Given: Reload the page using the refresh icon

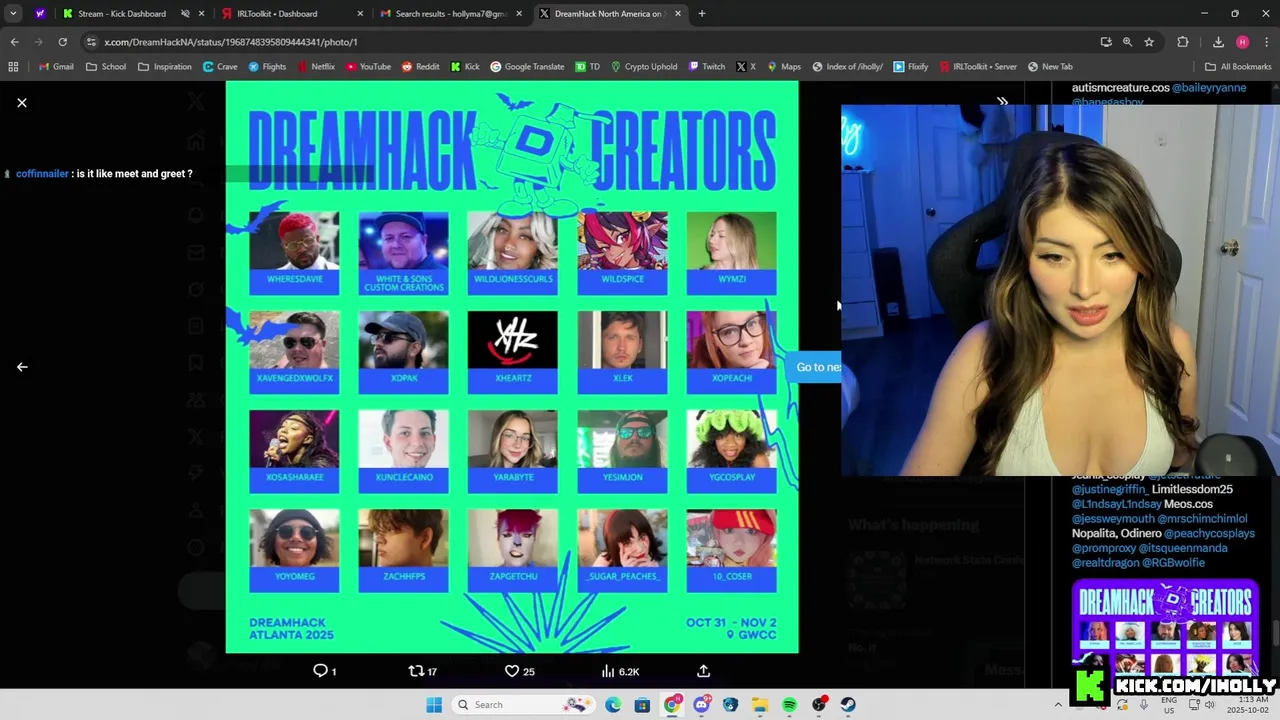Looking at the screenshot, I should click(x=62, y=42).
